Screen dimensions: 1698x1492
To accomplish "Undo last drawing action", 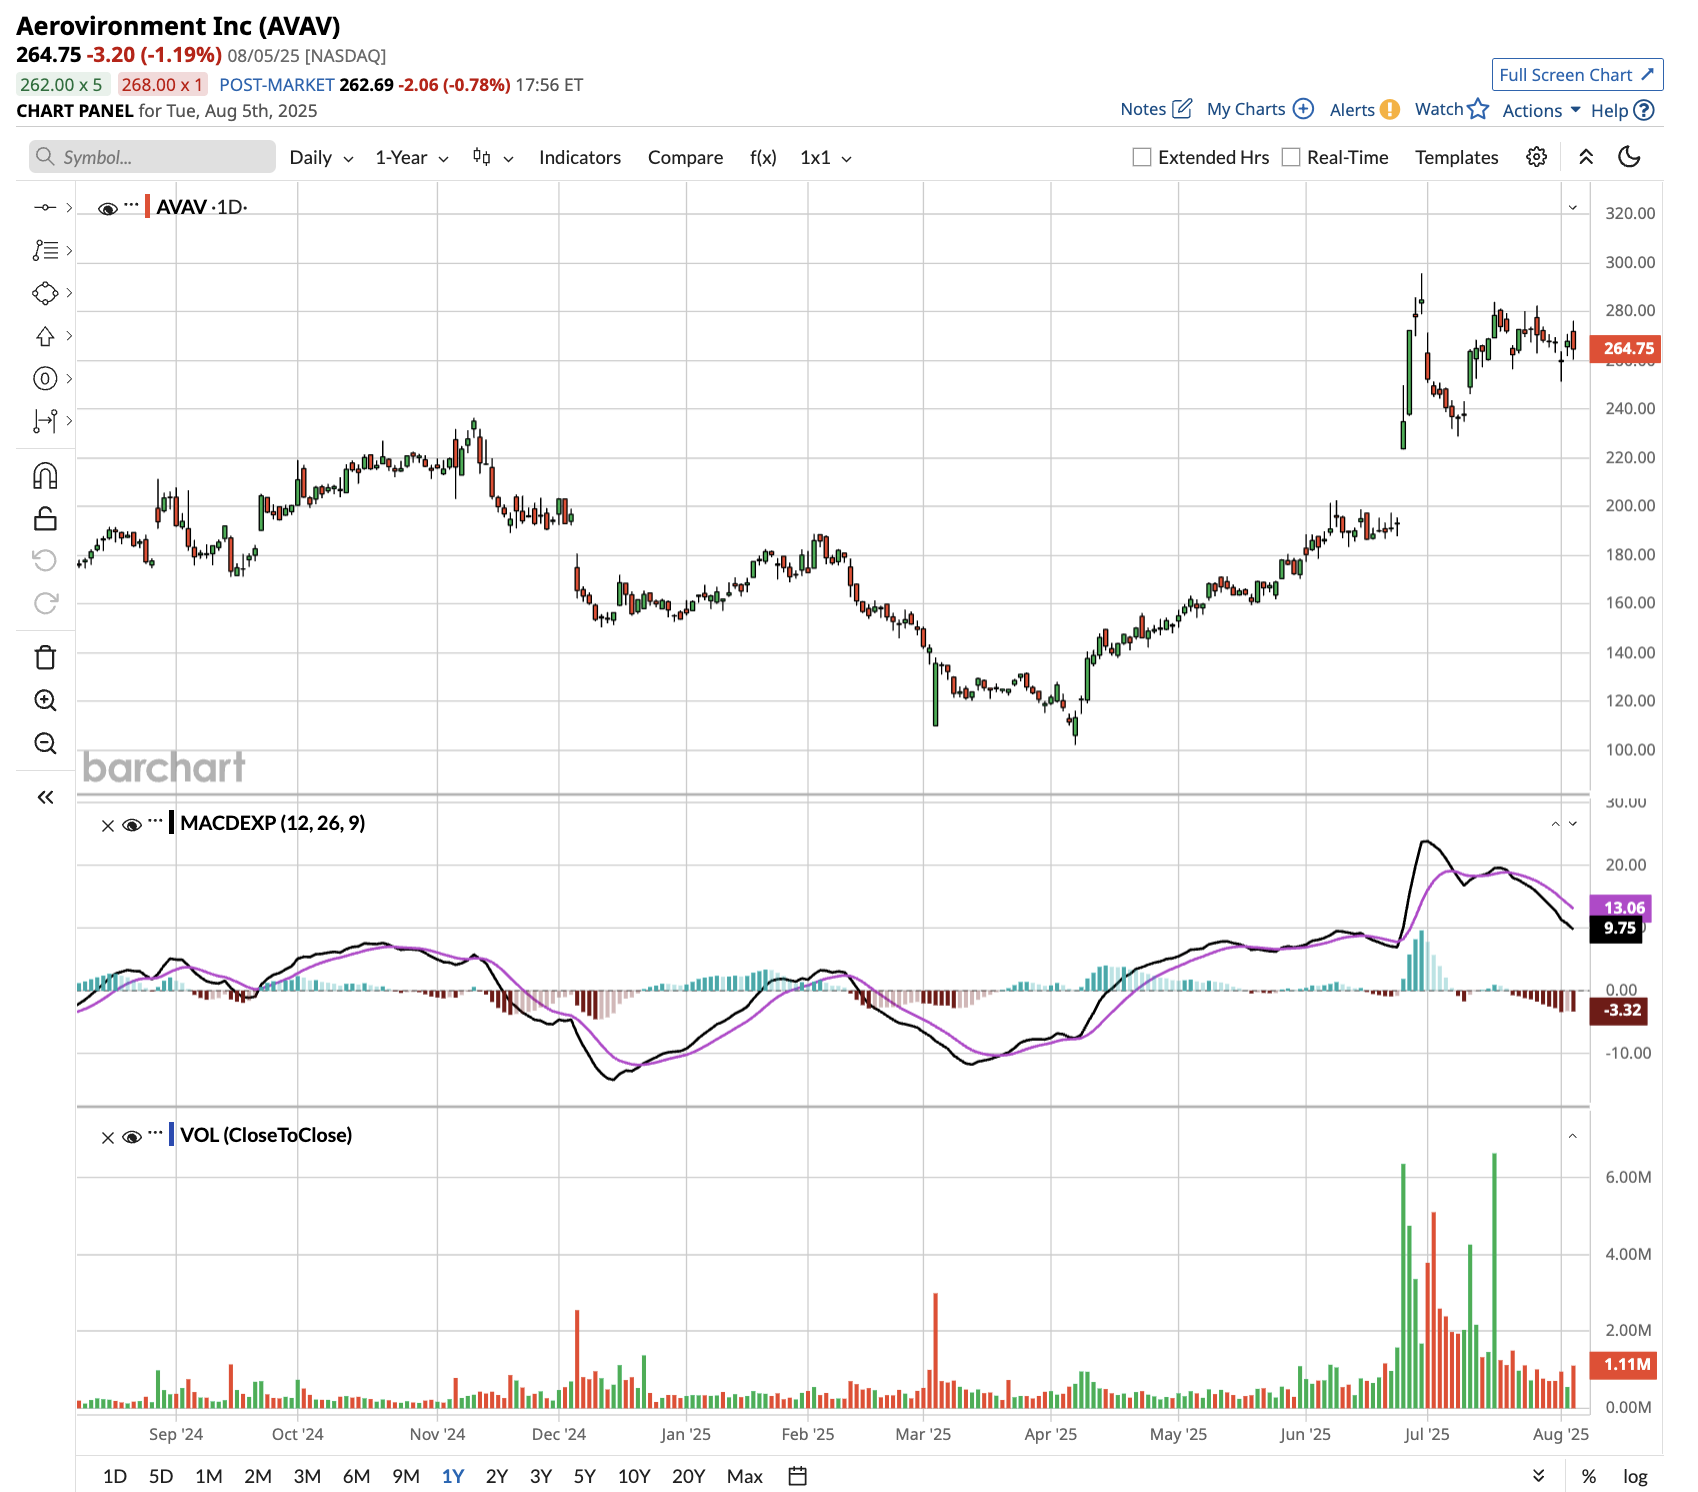I will tap(45, 560).
